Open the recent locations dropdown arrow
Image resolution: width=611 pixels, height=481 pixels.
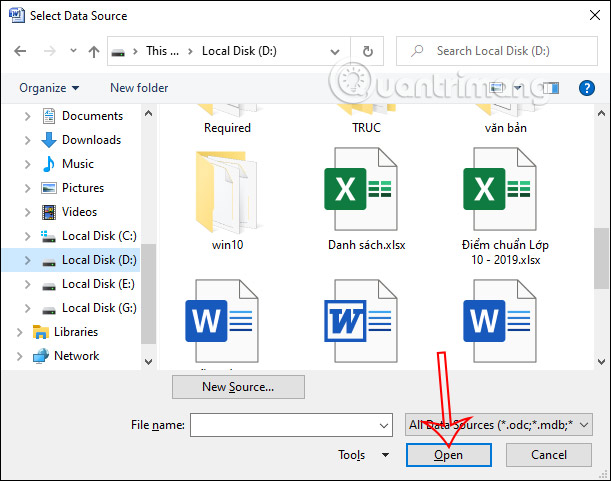pyautogui.click(x=73, y=51)
